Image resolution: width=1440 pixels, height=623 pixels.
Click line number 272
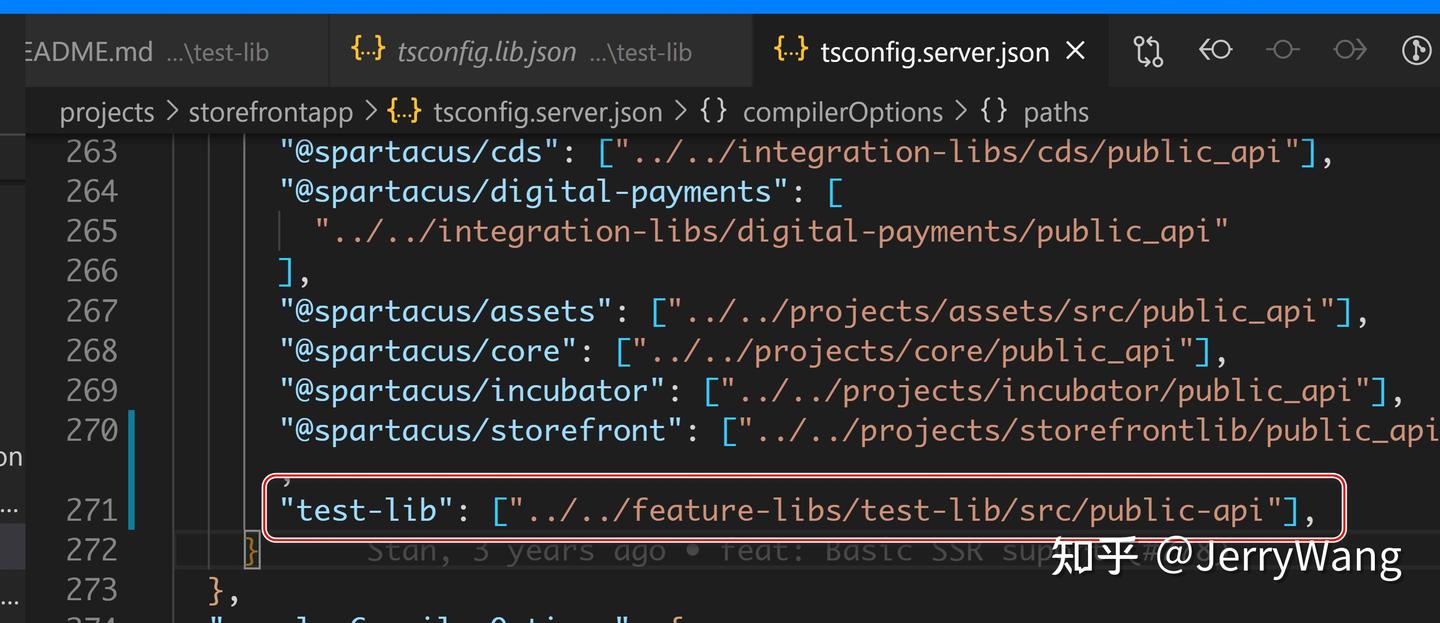coord(92,550)
